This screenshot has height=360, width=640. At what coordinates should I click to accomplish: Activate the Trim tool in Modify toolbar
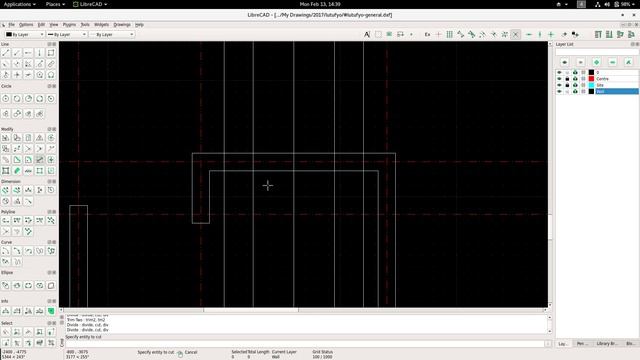[28, 149]
